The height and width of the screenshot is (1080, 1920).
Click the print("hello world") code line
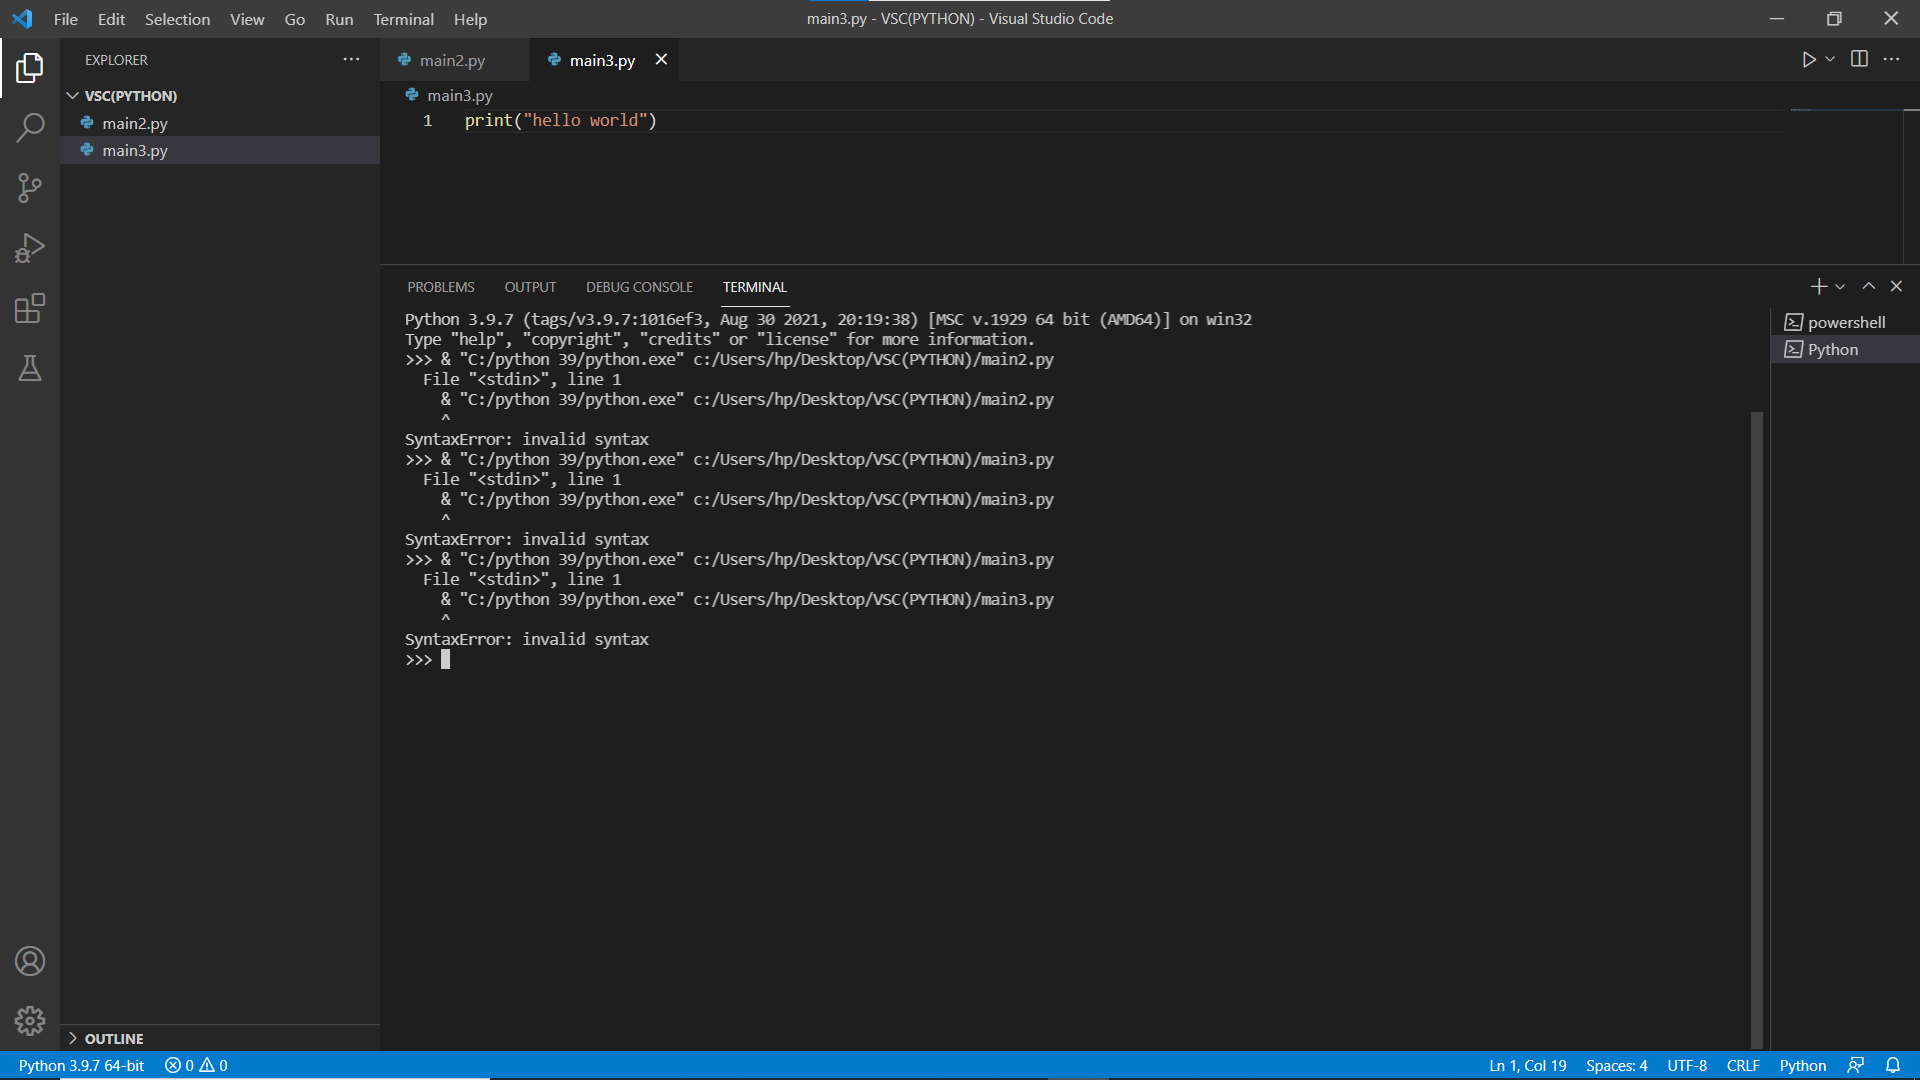560,120
